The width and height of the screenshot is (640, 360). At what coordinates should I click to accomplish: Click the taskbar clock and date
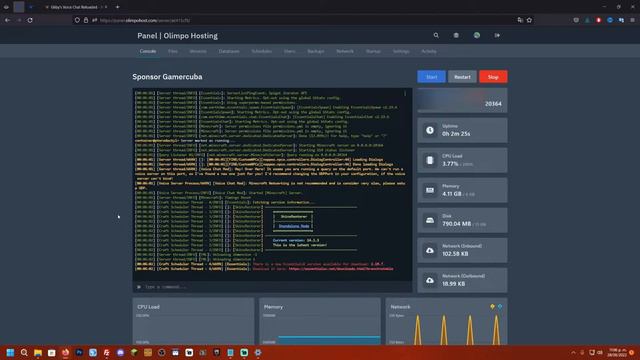coord(617,353)
